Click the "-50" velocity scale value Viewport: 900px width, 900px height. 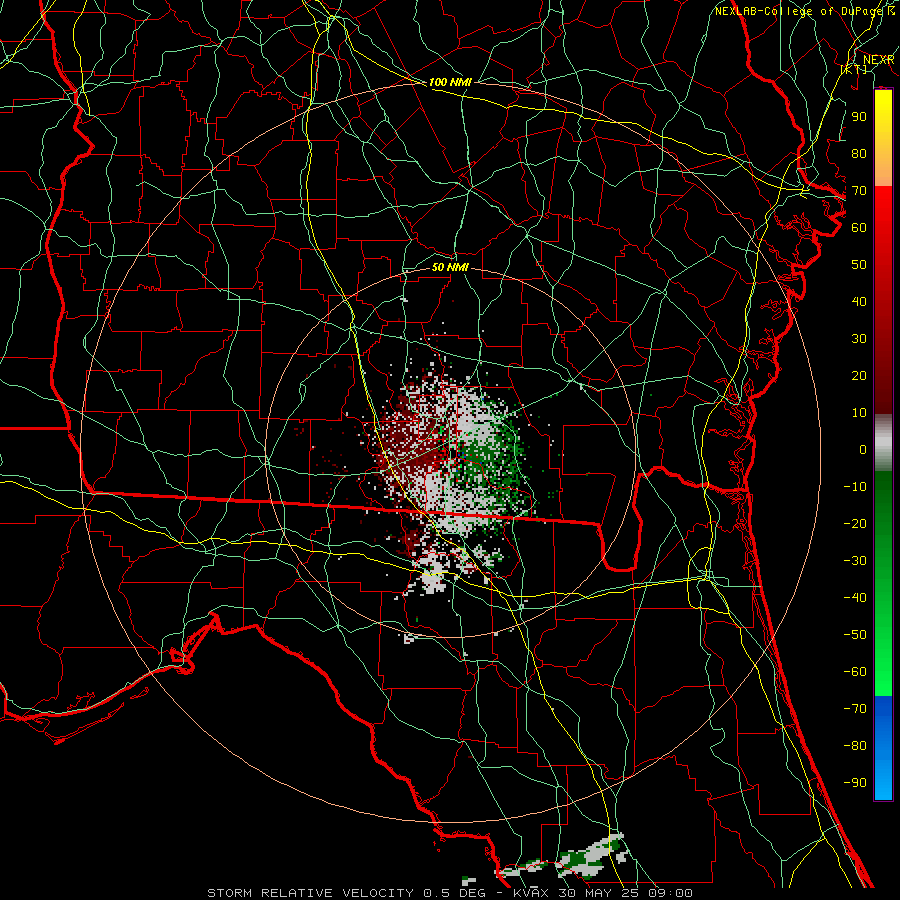coord(855,634)
